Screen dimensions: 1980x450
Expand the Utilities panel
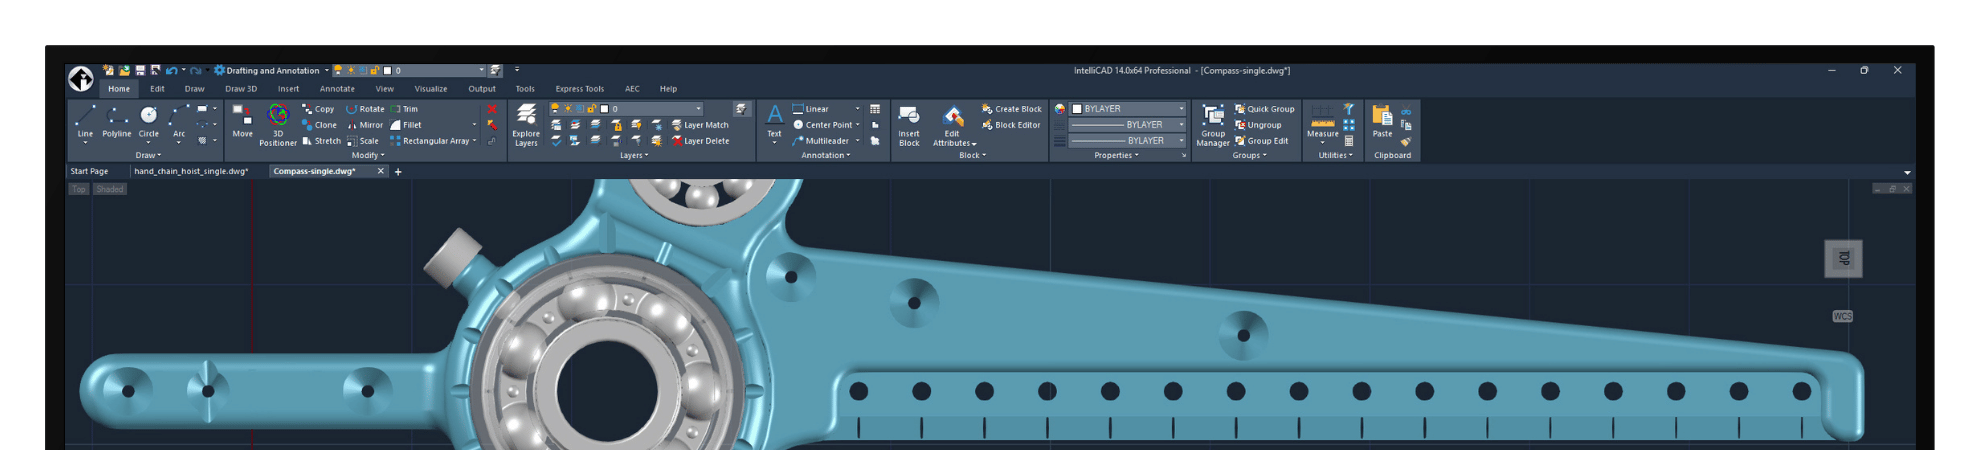(x=1335, y=155)
